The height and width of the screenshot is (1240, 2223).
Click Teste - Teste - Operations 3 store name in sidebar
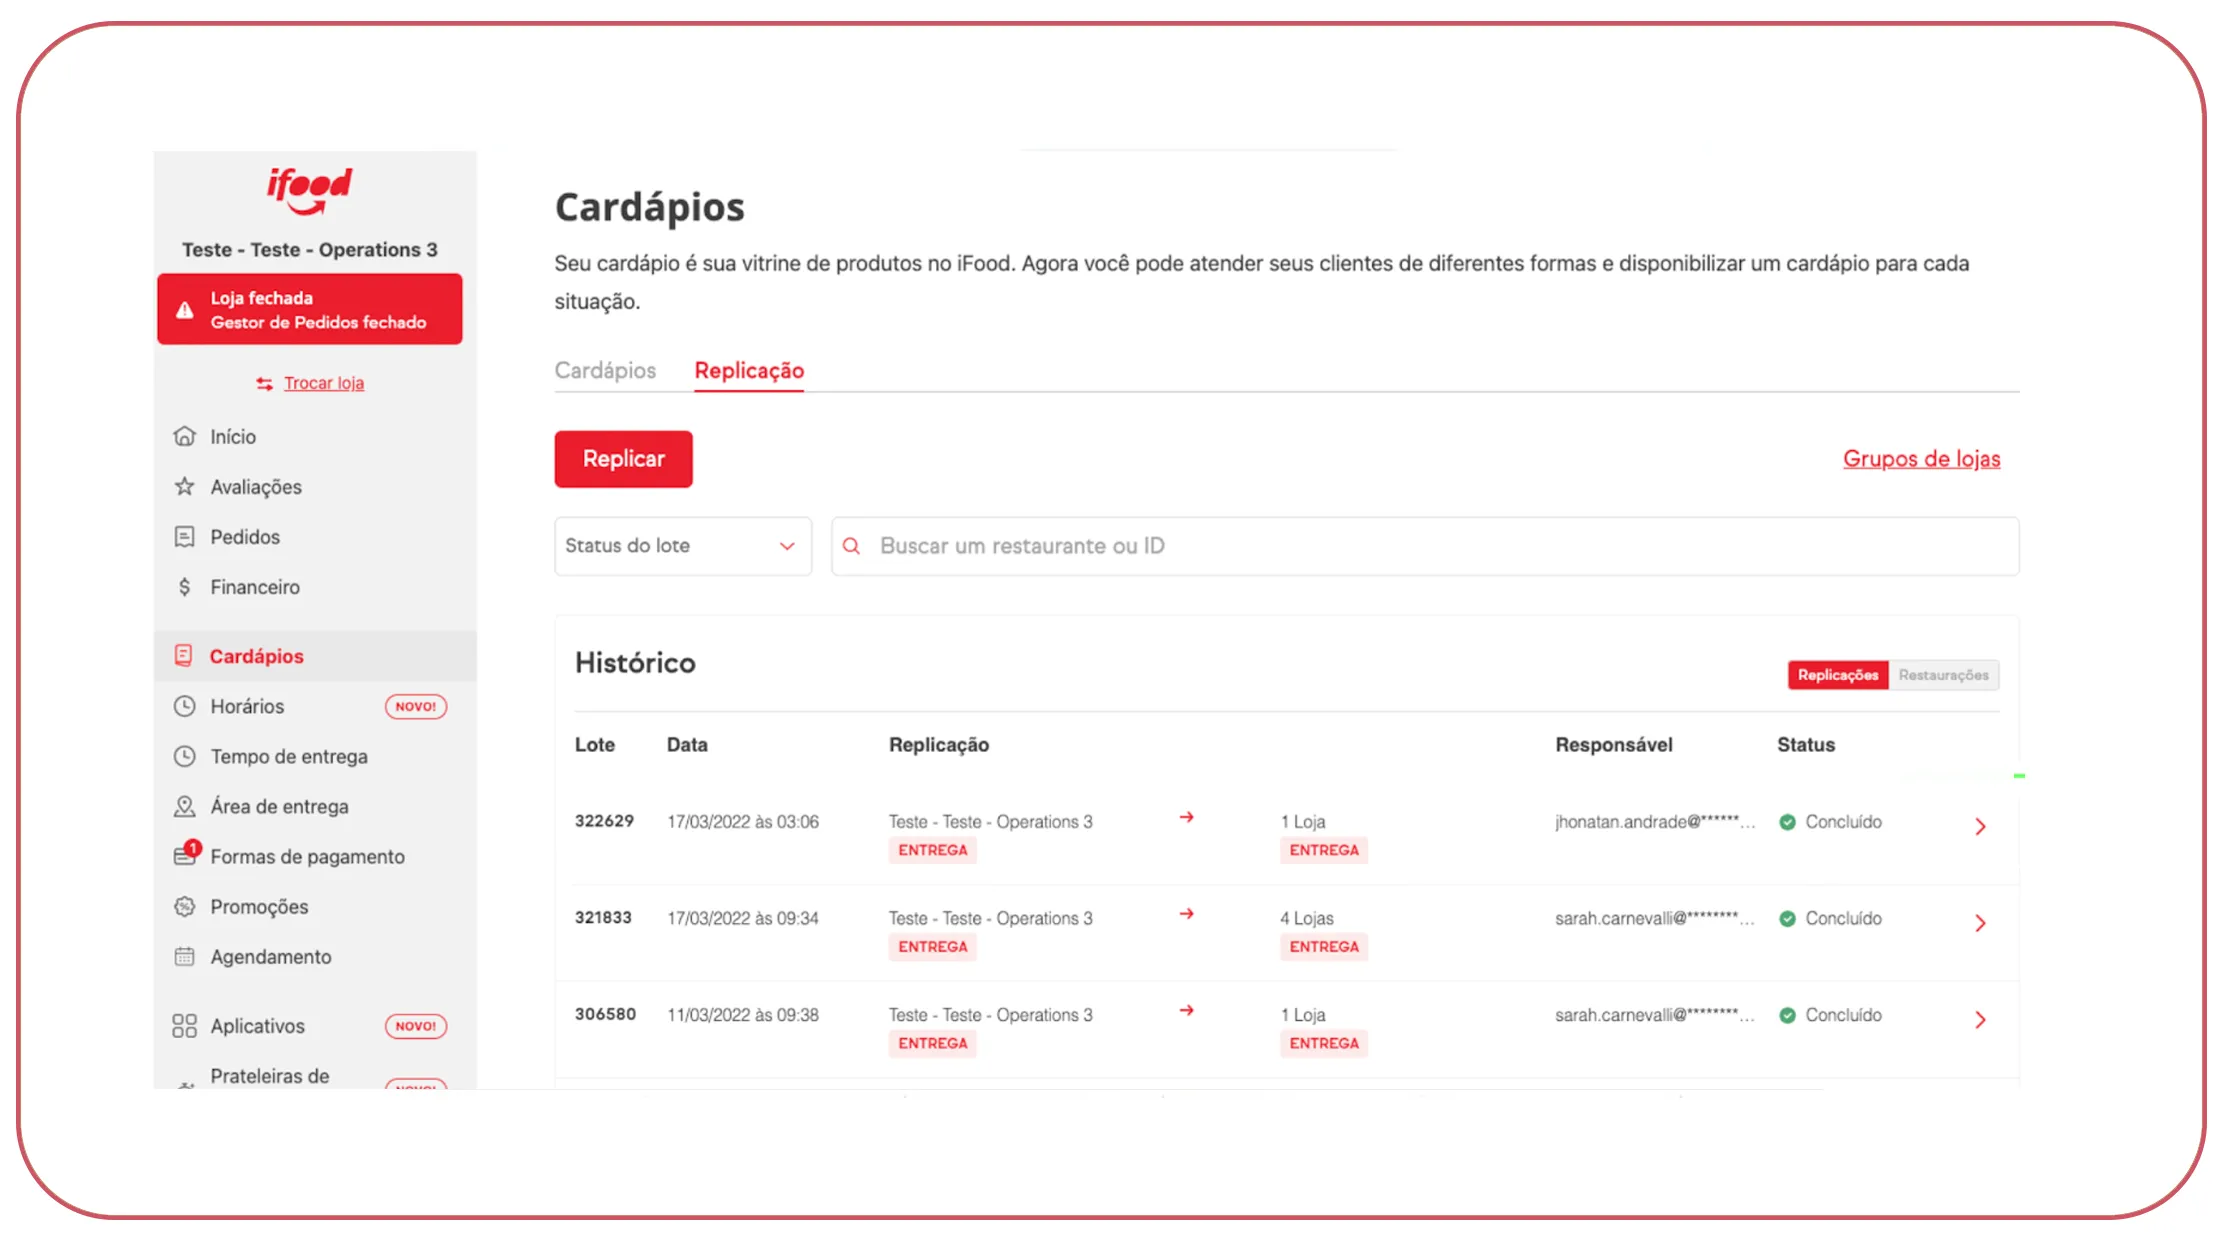[310, 250]
